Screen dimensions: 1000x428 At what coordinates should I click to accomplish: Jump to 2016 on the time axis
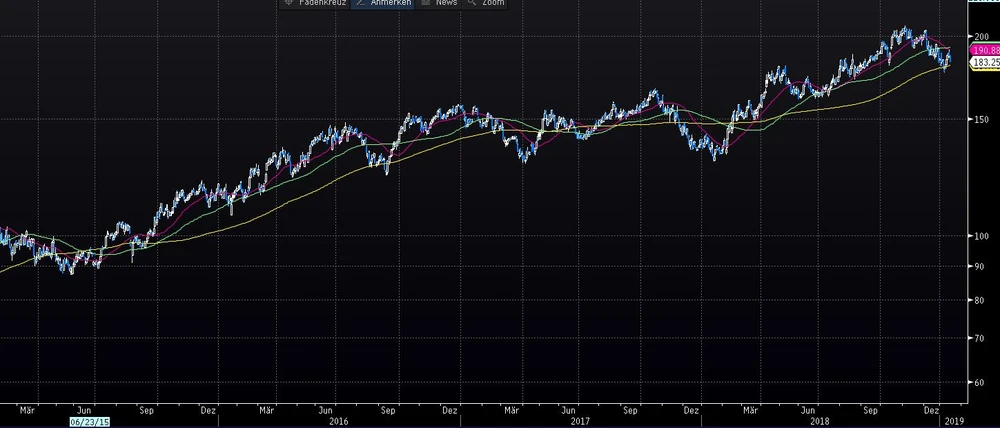coord(341,422)
